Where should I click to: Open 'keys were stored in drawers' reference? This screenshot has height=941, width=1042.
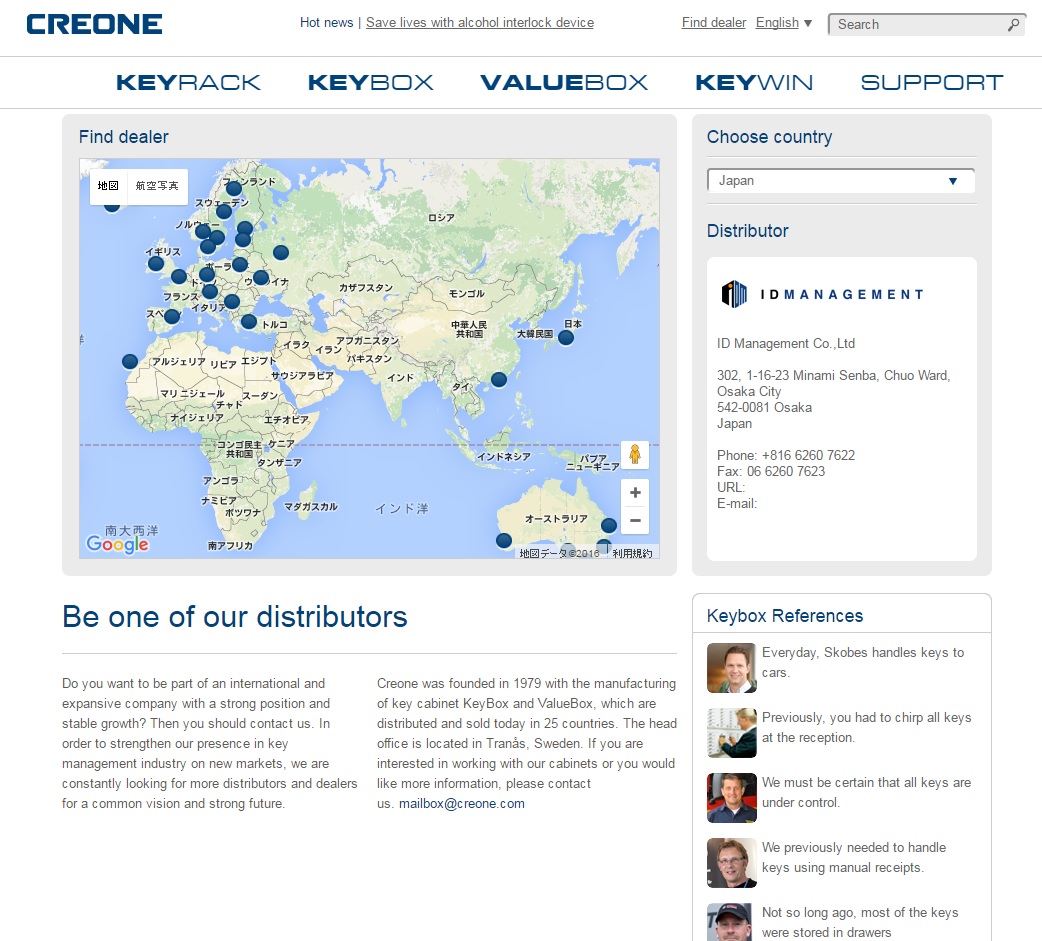[859, 922]
